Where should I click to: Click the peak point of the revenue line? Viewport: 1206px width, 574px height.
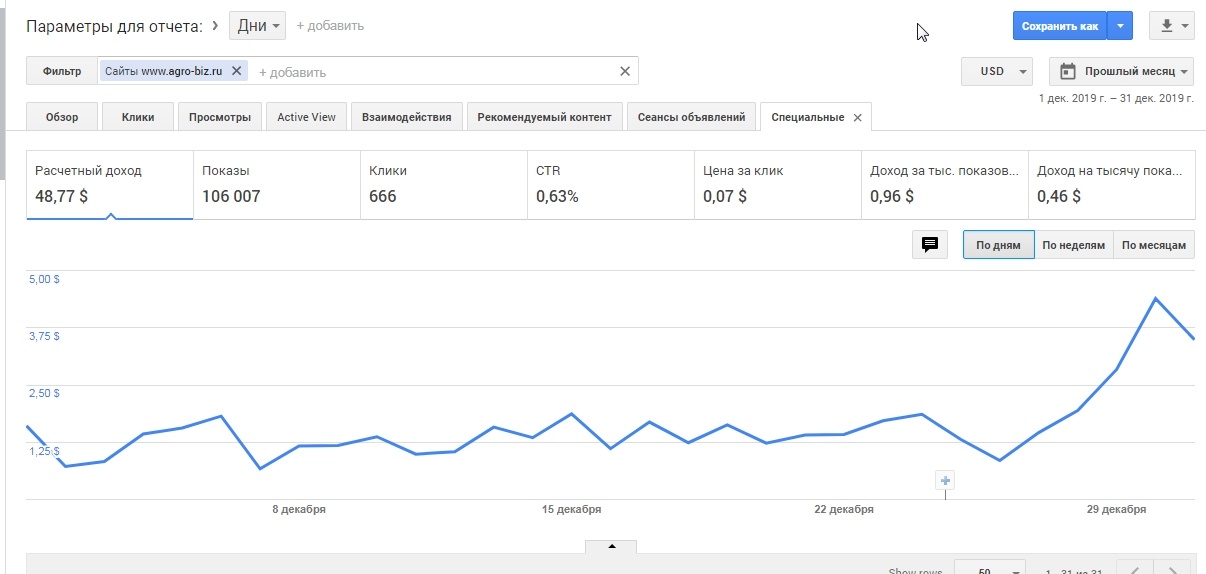click(1155, 298)
